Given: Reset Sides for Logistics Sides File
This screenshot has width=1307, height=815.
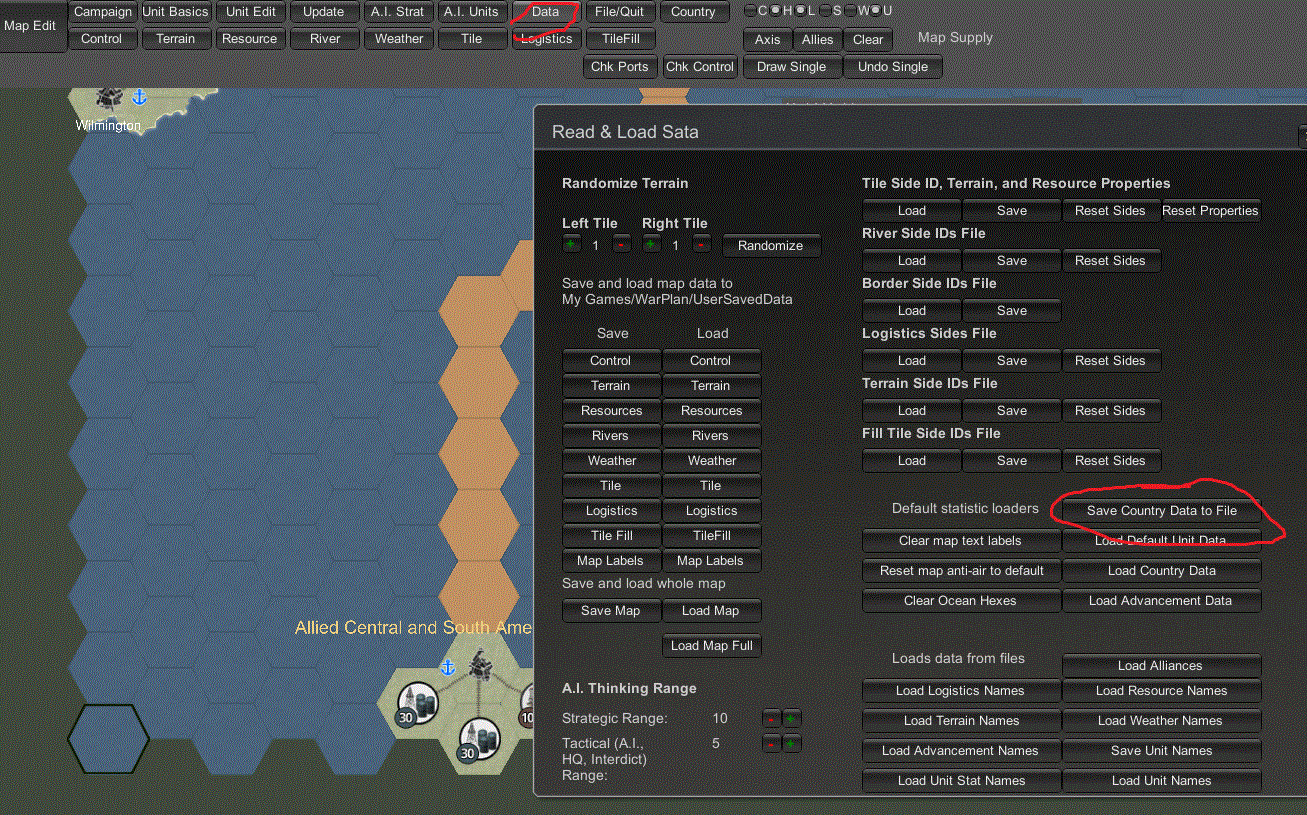Looking at the screenshot, I should pyautogui.click(x=1111, y=361).
